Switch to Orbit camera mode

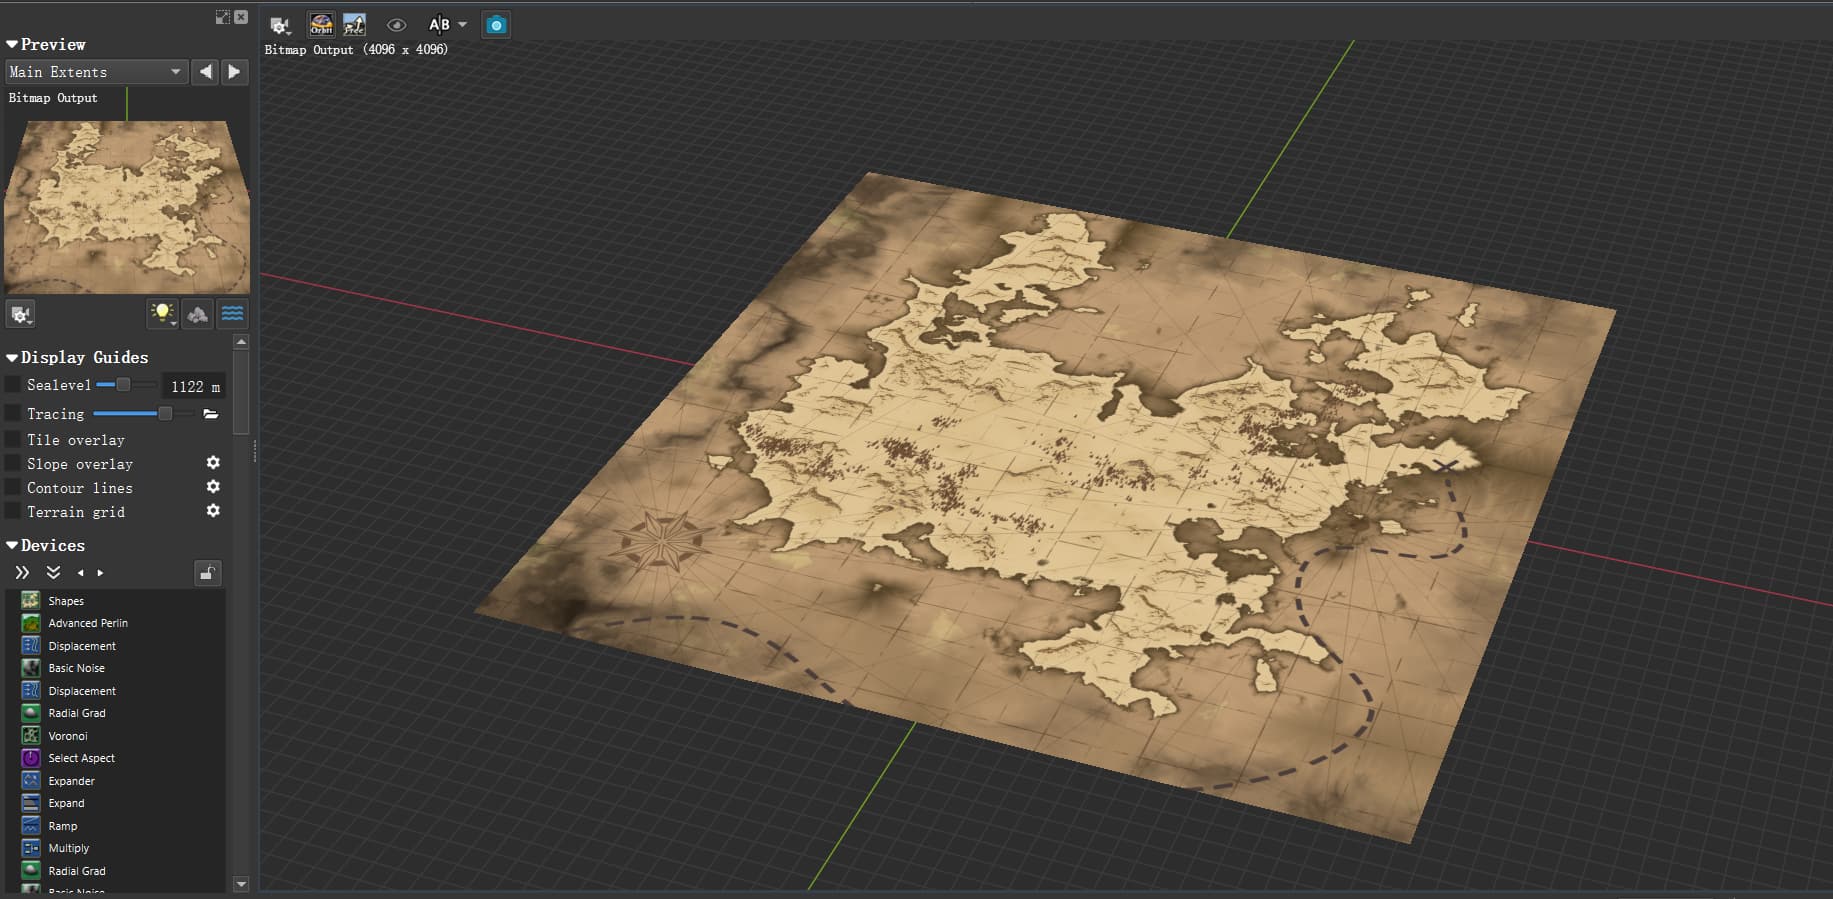coord(321,24)
